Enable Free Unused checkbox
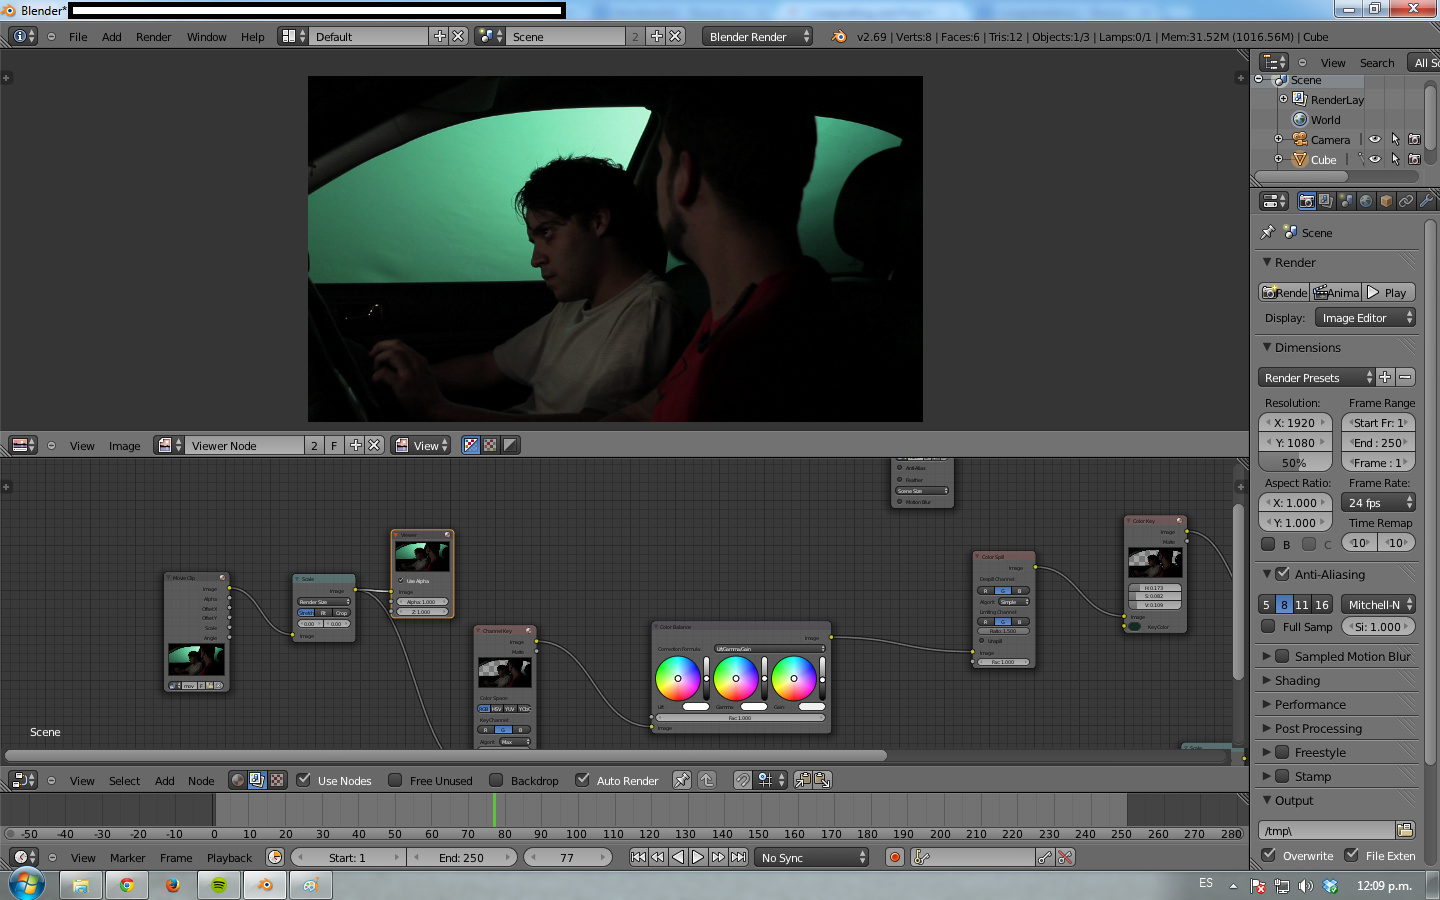The height and width of the screenshot is (900, 1440). pyautogui.click(x=395, y=780)
